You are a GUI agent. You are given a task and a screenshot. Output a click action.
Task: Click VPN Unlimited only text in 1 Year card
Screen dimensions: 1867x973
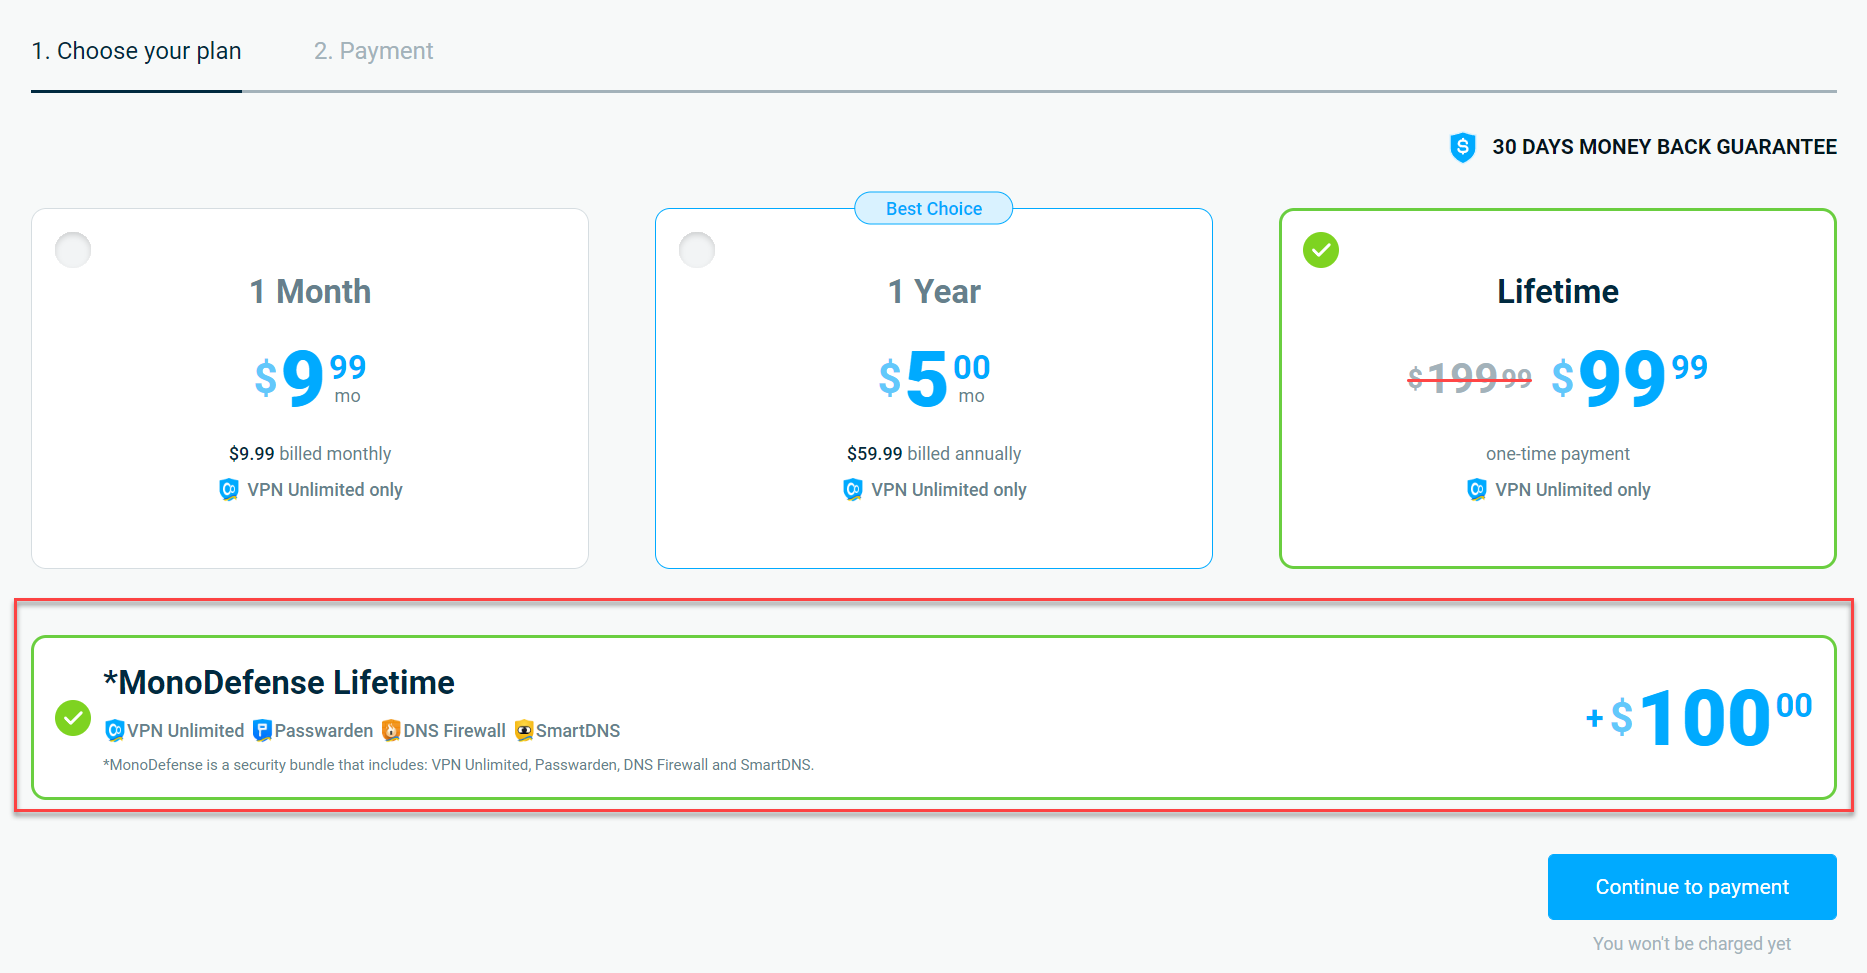(949, 489)
